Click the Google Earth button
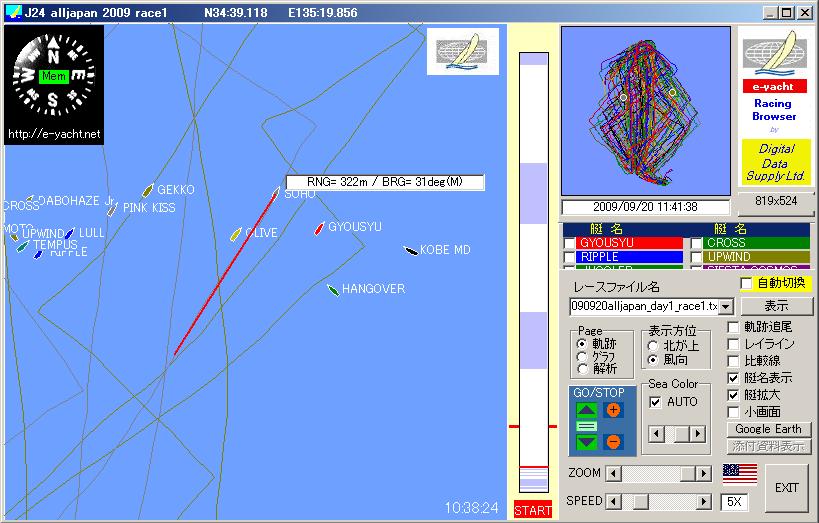 click(x=768, y=429)
